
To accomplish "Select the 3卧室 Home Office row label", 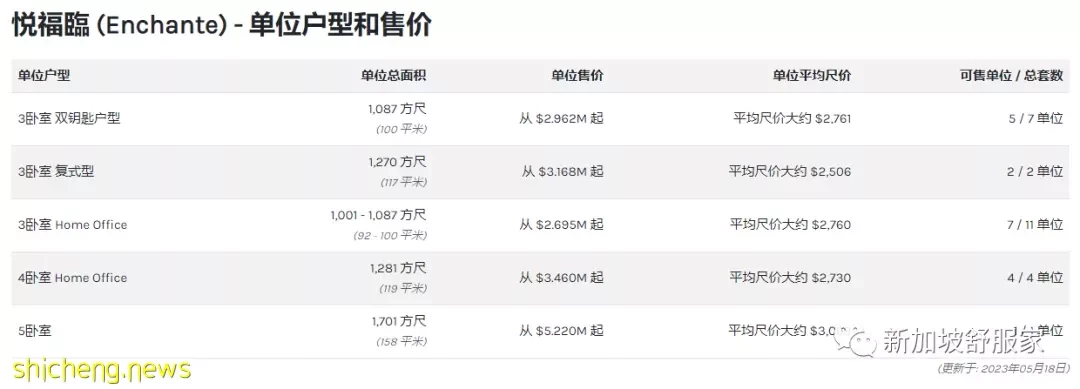I will click(x=72, y=224).
